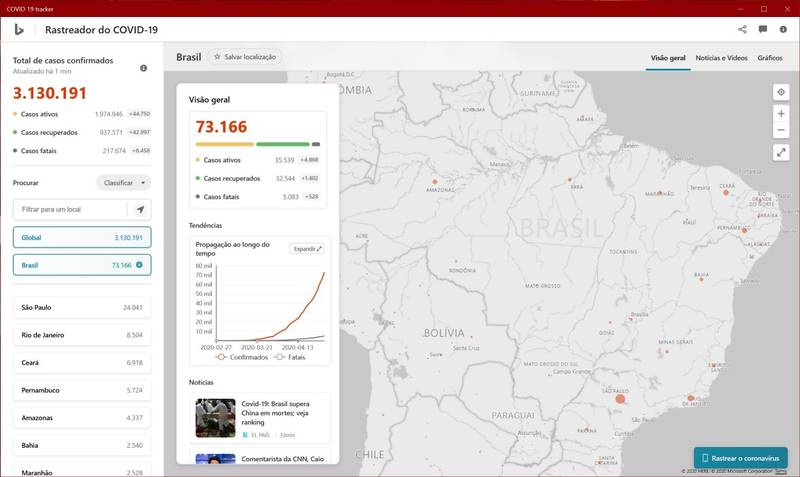Remove Brasil selection with its X icon

[x=139, y=265]
